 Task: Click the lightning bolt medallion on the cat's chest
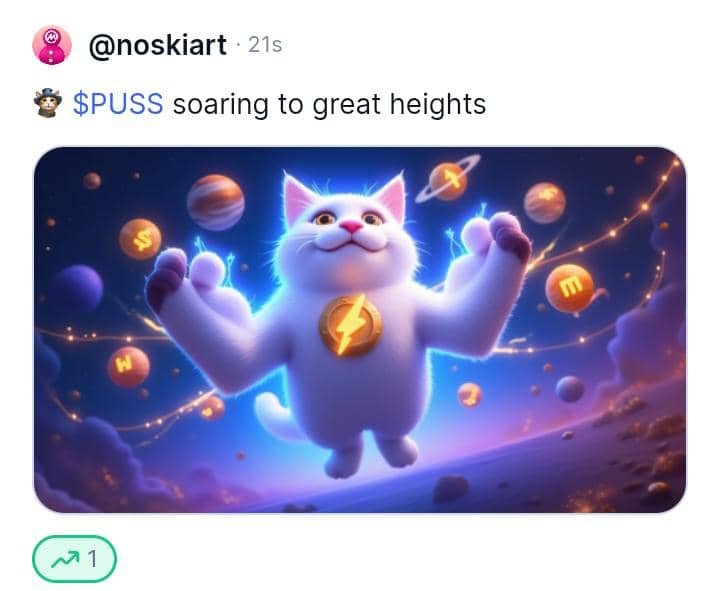(351, 326)
